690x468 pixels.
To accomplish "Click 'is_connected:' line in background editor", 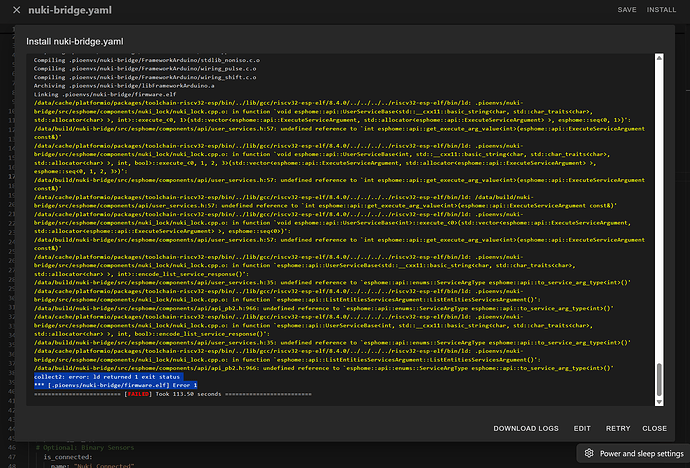I will click(x=68, y=457).
